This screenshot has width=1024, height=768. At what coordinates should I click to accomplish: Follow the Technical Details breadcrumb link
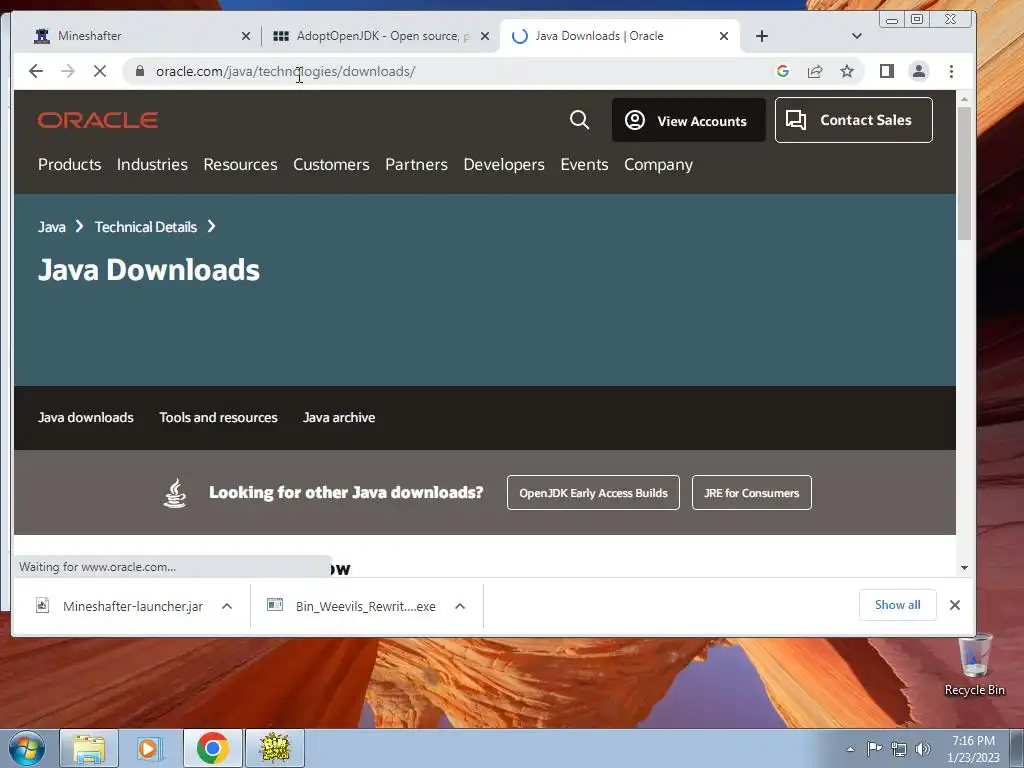click(x=146, y=227)
